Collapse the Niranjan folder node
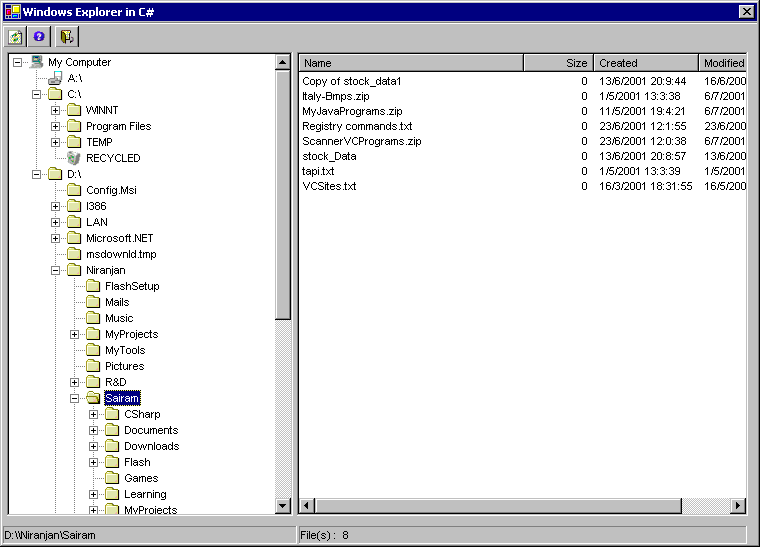This screenshot has height=547, width=760. point(55,270)
